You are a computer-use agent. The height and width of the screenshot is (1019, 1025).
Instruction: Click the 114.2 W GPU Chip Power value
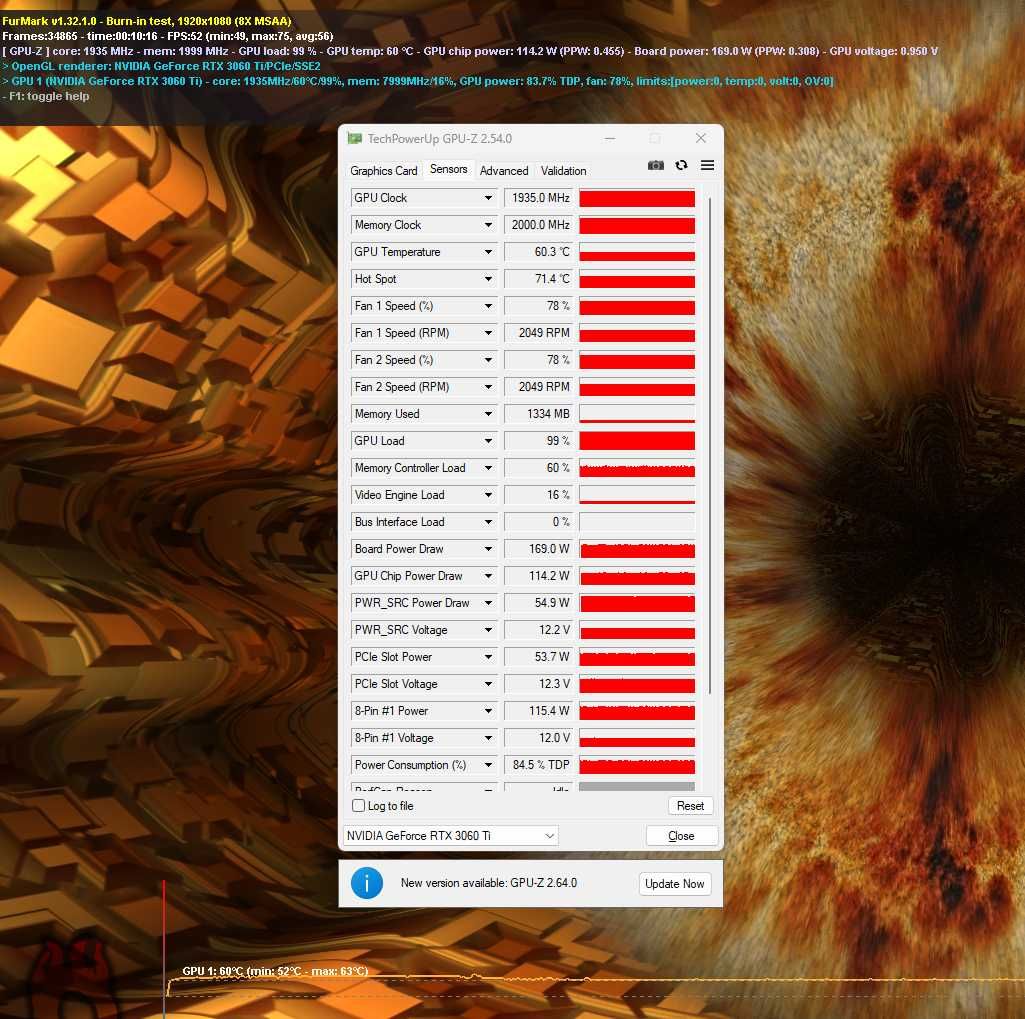pos(539,576)
